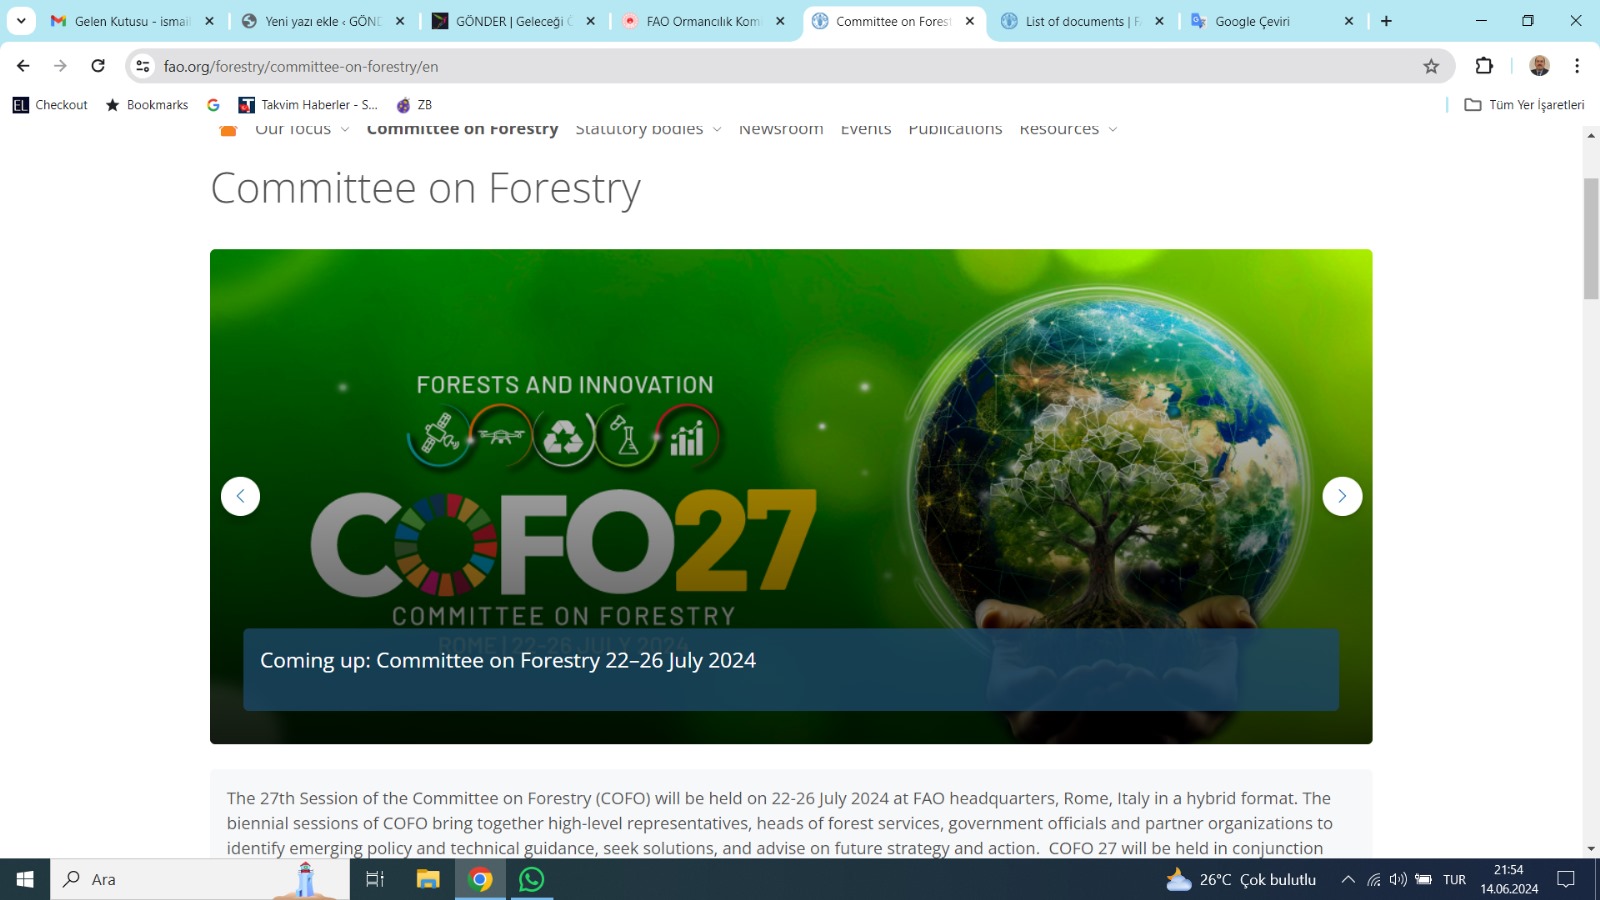Screen dimensions: 1600x900
Task: Open the clock and date 14.06.2024
Action: 1509,879
